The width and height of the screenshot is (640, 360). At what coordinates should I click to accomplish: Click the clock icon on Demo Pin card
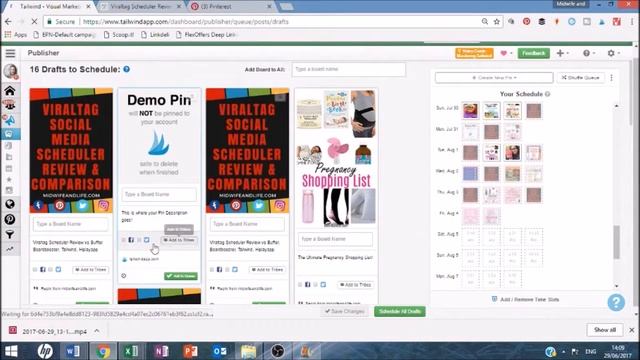click(x=124, y=276)
